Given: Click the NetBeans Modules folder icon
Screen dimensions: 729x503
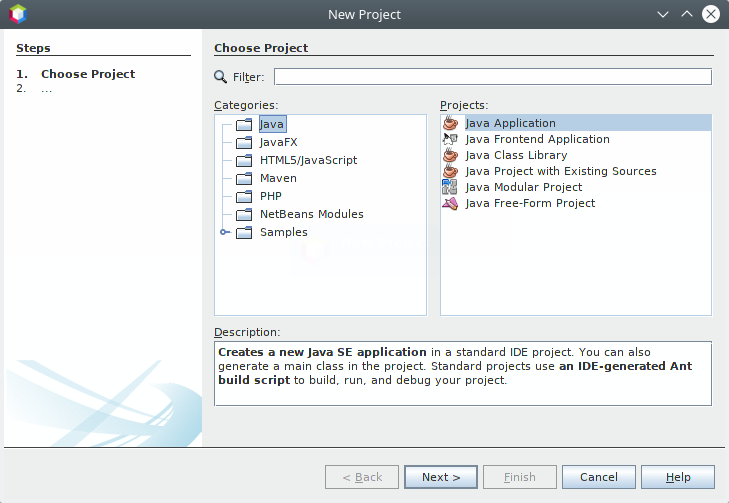Looking at the screenshot, I should click(x=244, y=214).
